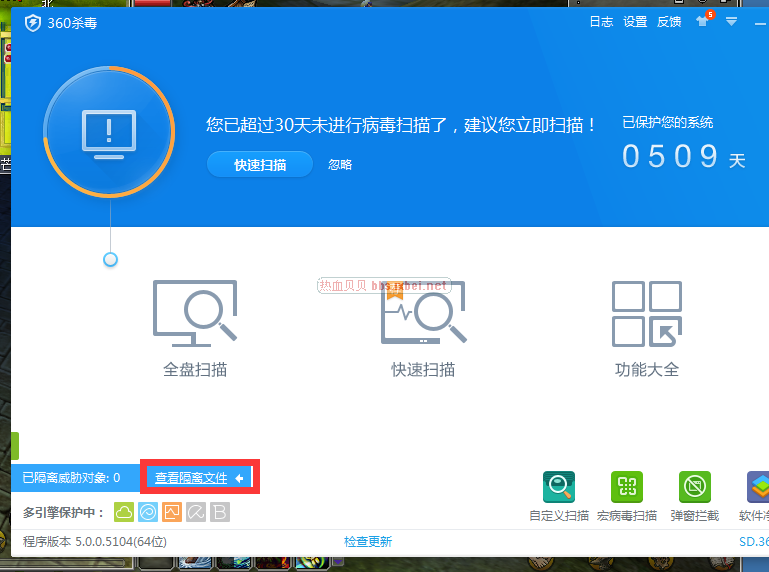Click the skin T-shirt icon with badge

703,21
